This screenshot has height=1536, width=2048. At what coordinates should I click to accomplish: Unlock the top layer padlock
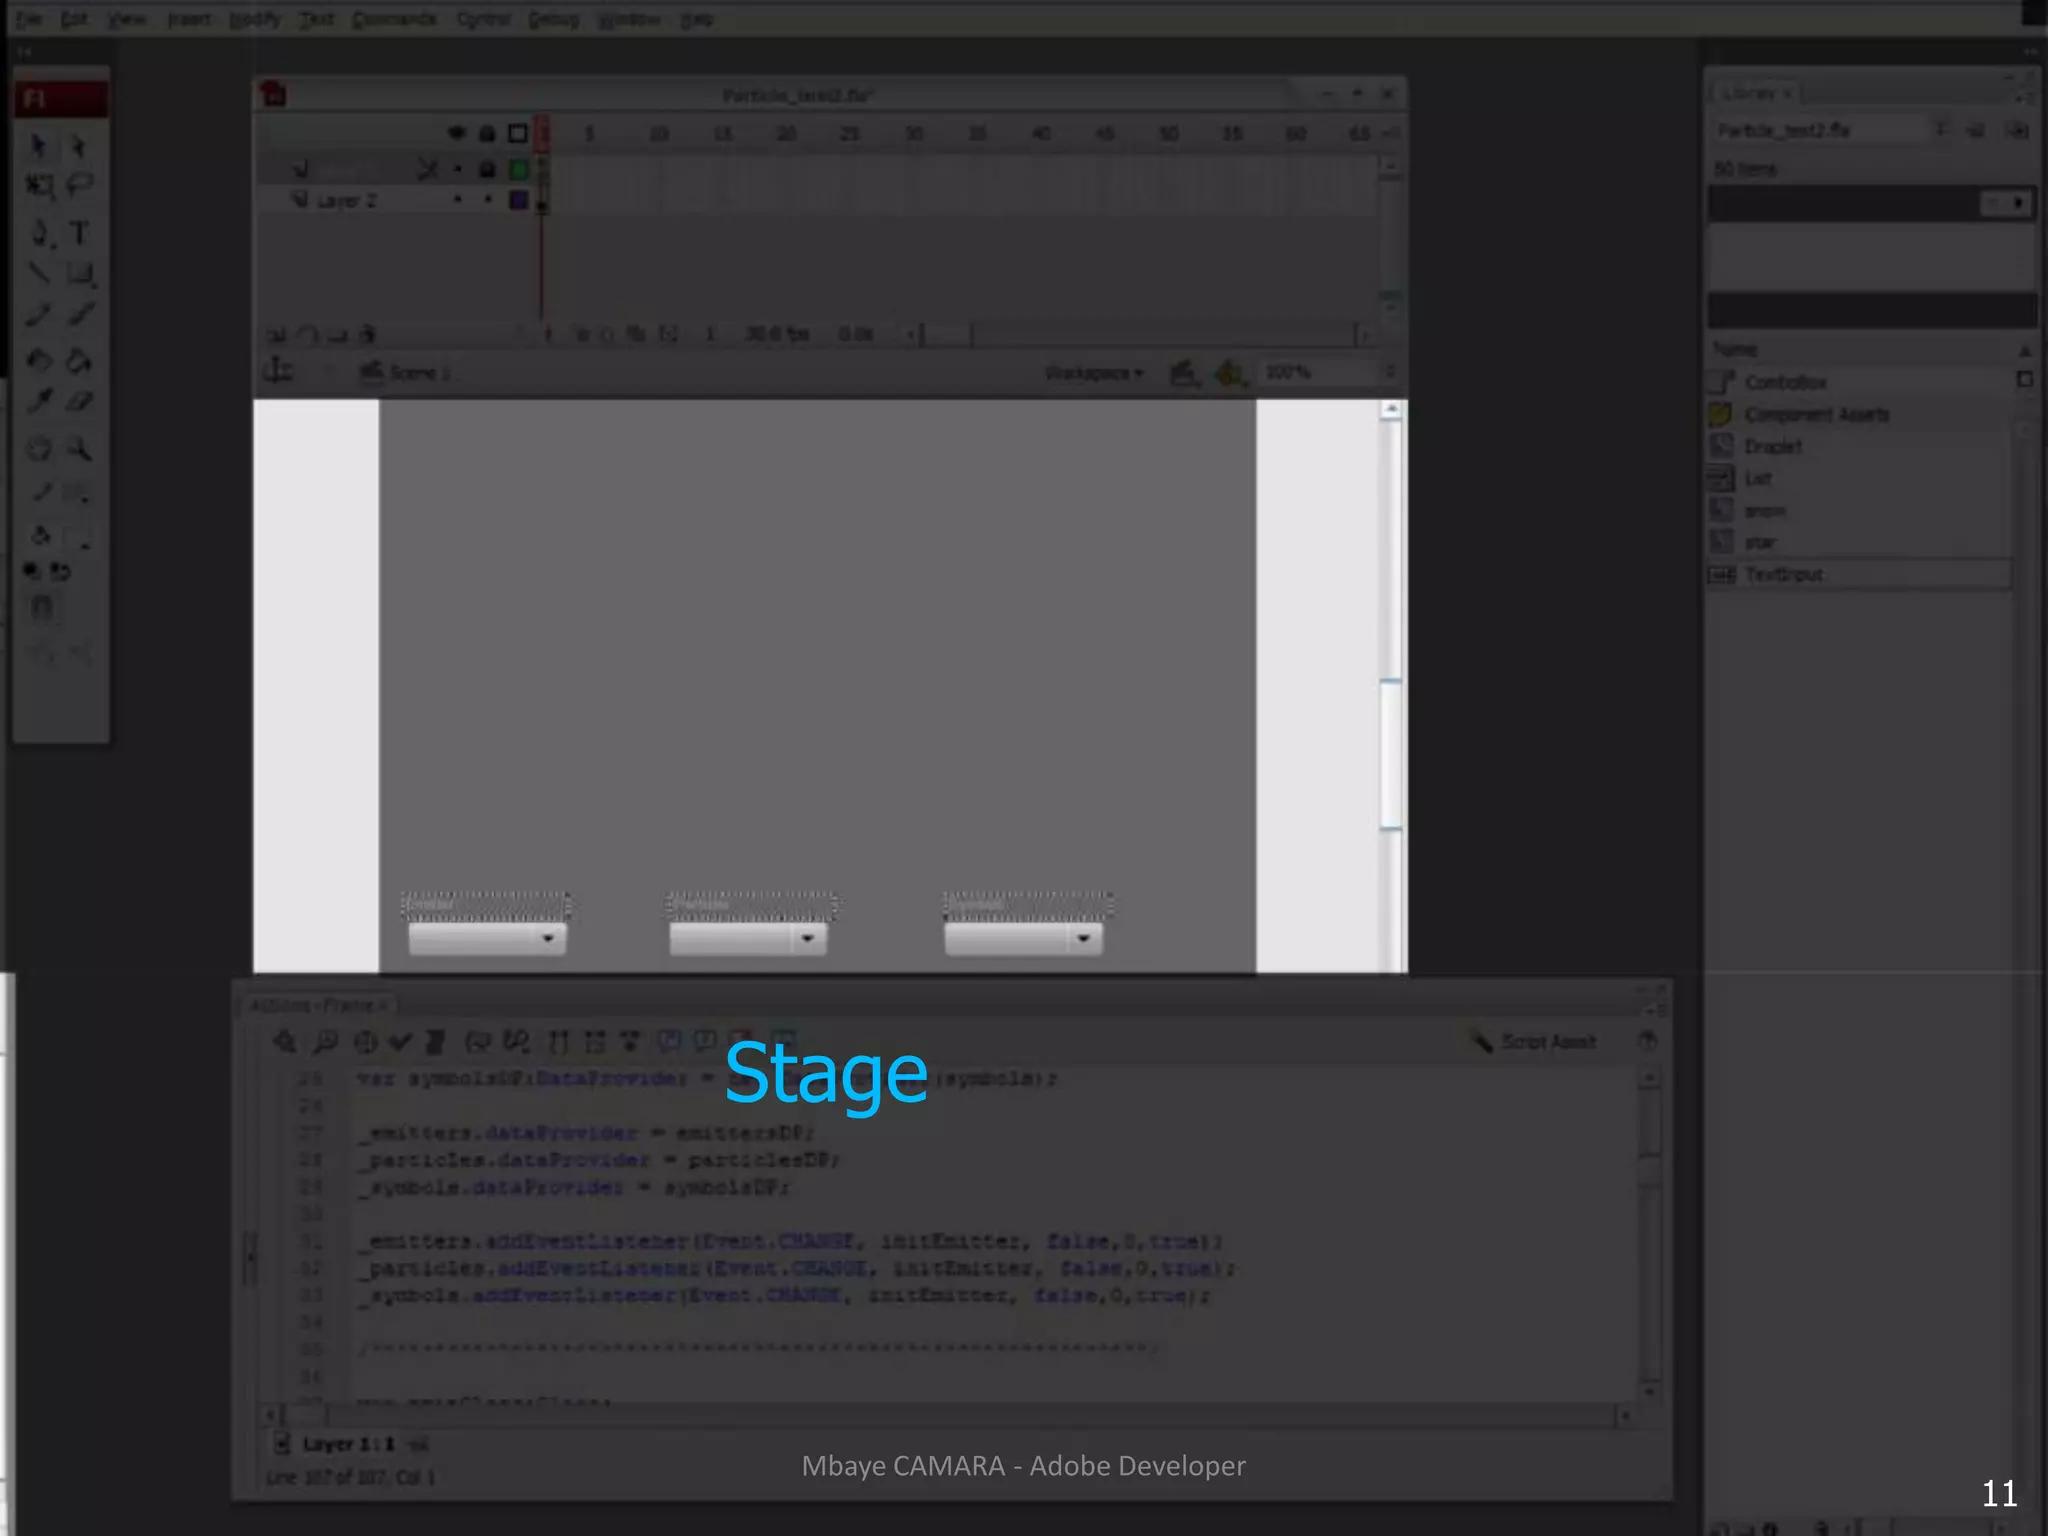point(487,169)
